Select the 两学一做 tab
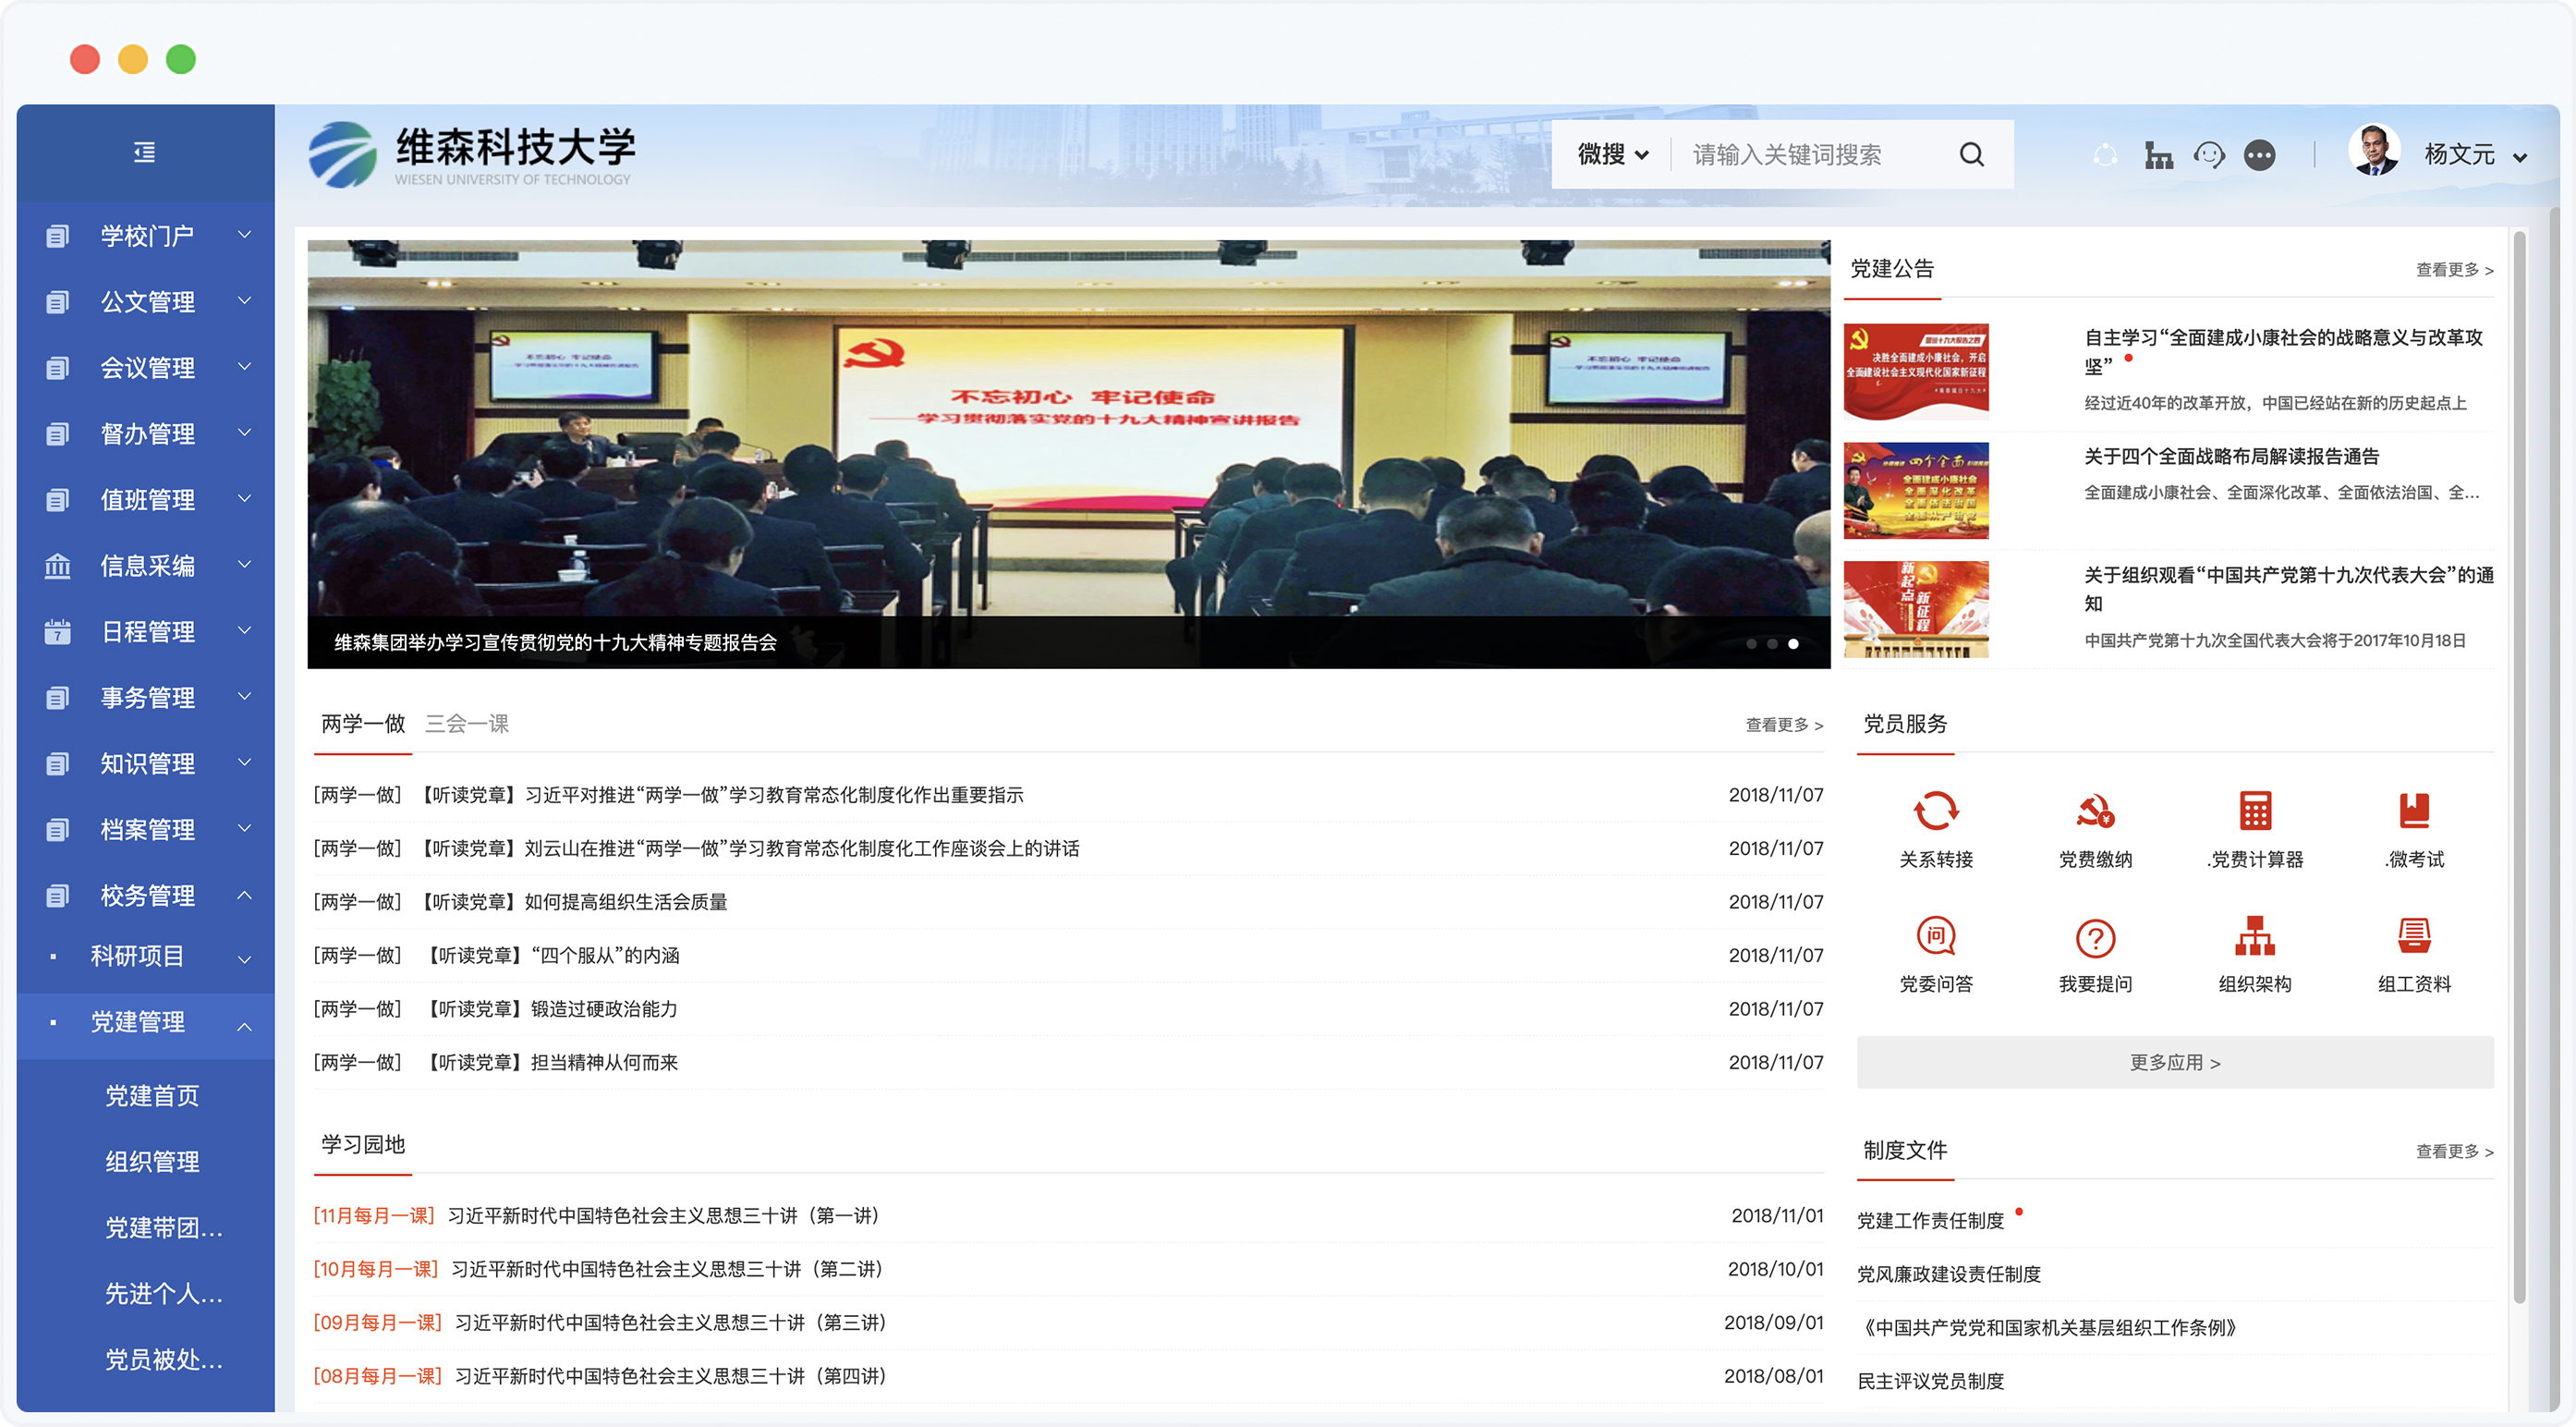The width and height of the screenshot is (2576, 1427). (x=363, y=723)
